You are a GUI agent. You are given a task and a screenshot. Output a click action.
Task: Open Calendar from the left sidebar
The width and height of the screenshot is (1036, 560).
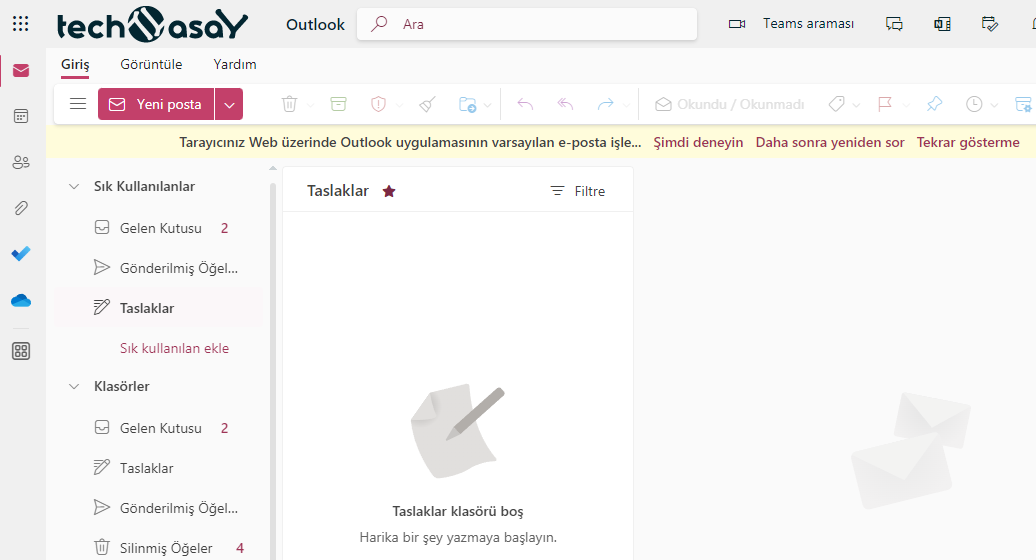(x=21, y=116)
